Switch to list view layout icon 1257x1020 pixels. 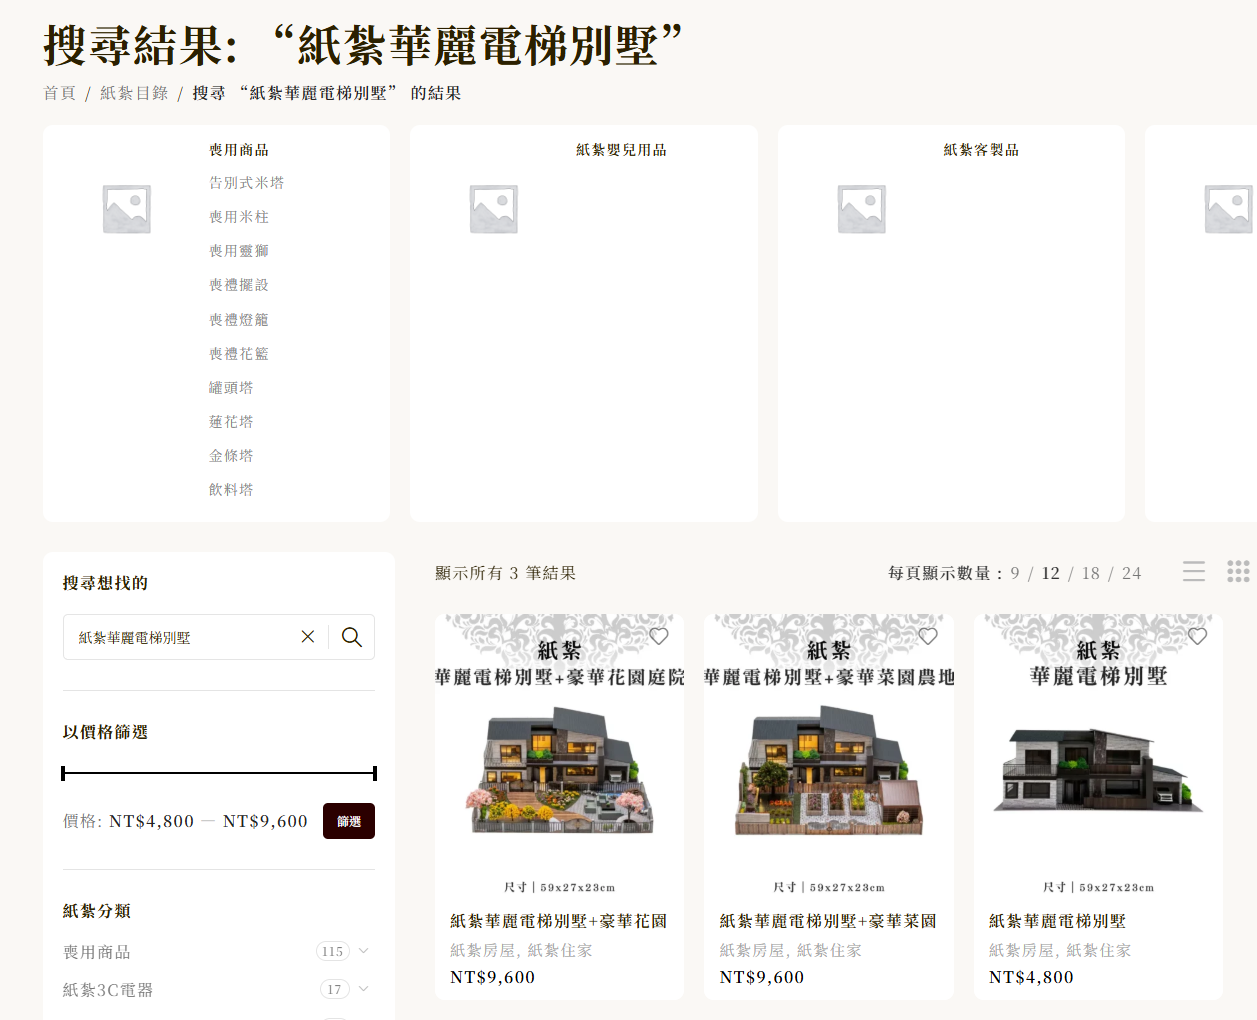click(x=1194, y=571)
